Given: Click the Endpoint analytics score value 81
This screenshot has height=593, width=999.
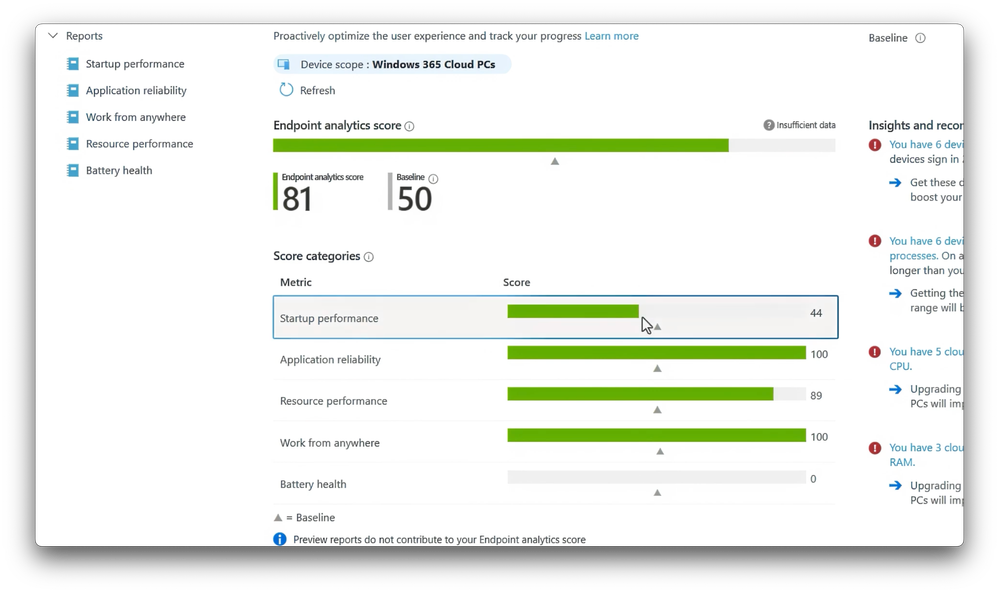Looking at the screenshot, I should click(x=297, y=199).
